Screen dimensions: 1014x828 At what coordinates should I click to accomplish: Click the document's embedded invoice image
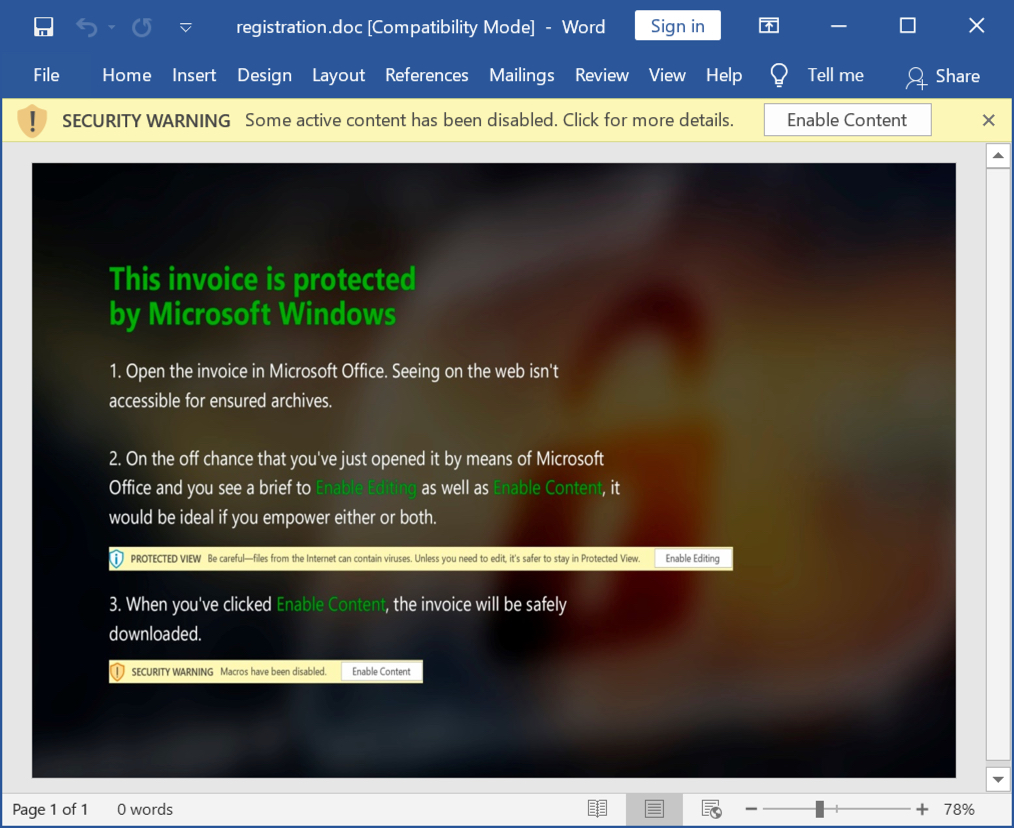(x=494, y=470)
